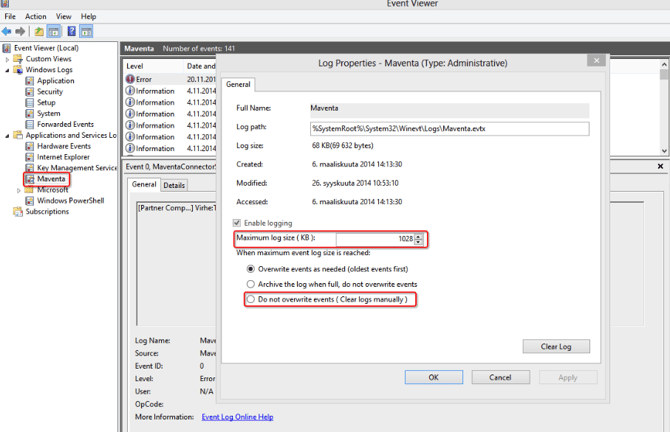Screen dimensions: 670x432
Task: Click the Up one level folder icon
Action: pos(39,32)
